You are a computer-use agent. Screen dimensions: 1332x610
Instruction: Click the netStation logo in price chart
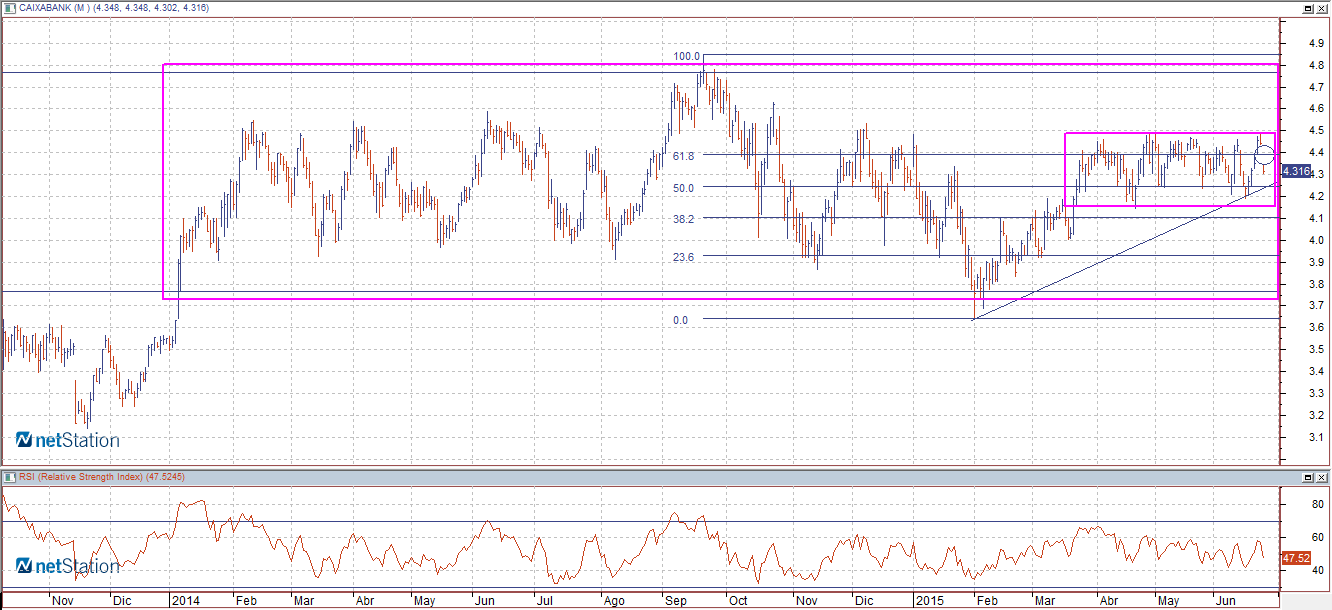click(x=67, y=440)
